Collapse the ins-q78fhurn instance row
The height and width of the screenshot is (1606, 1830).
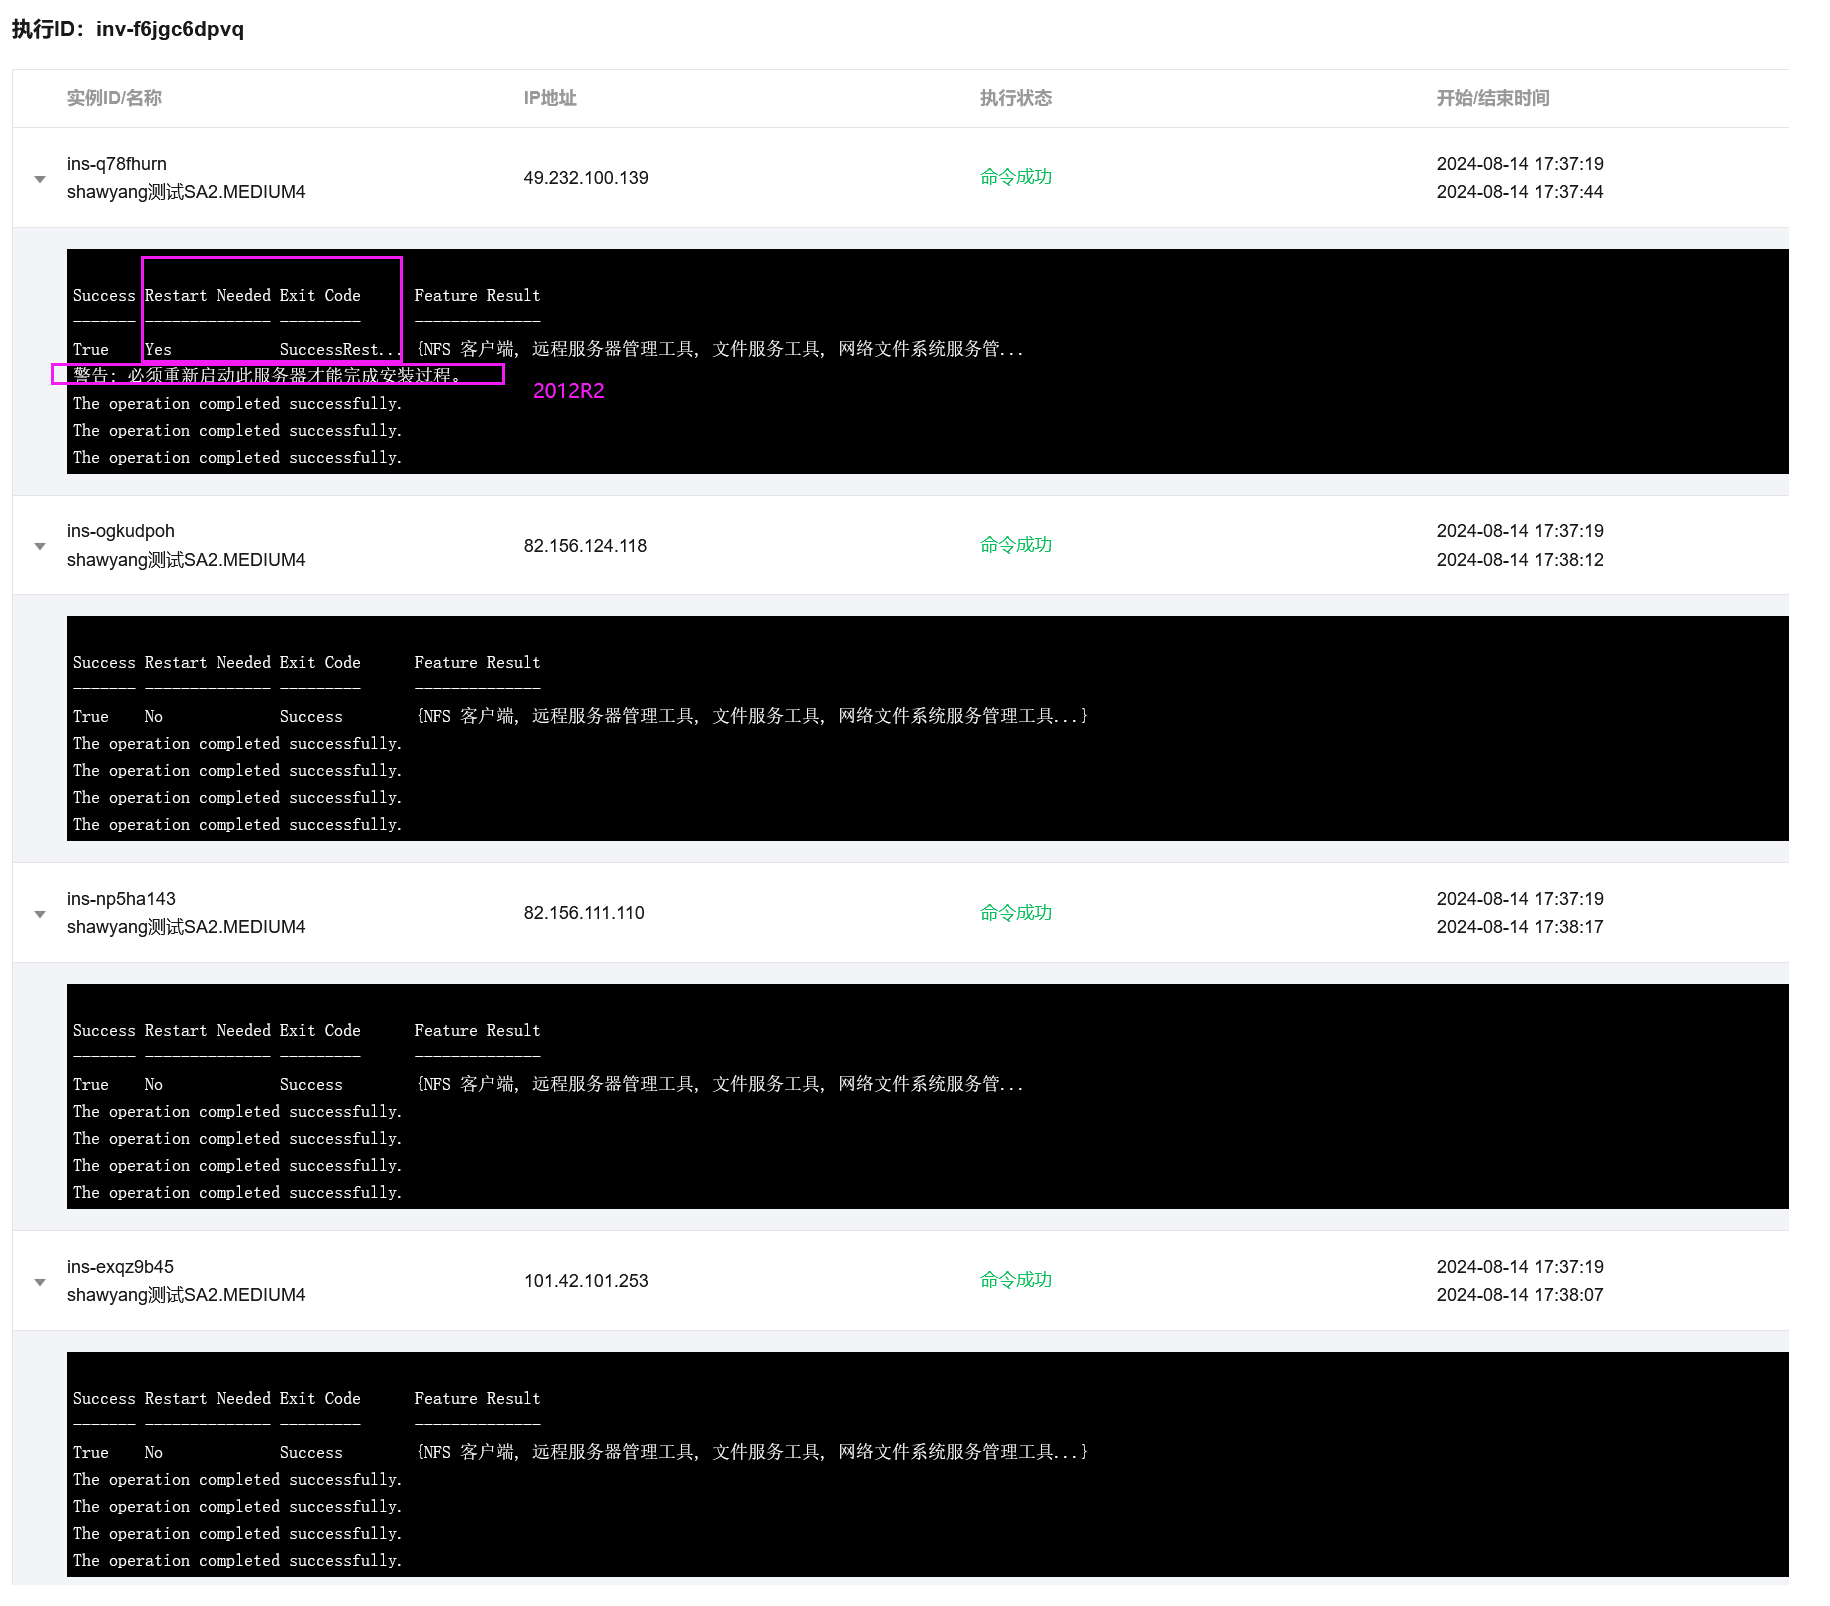[x=40, y=179]
